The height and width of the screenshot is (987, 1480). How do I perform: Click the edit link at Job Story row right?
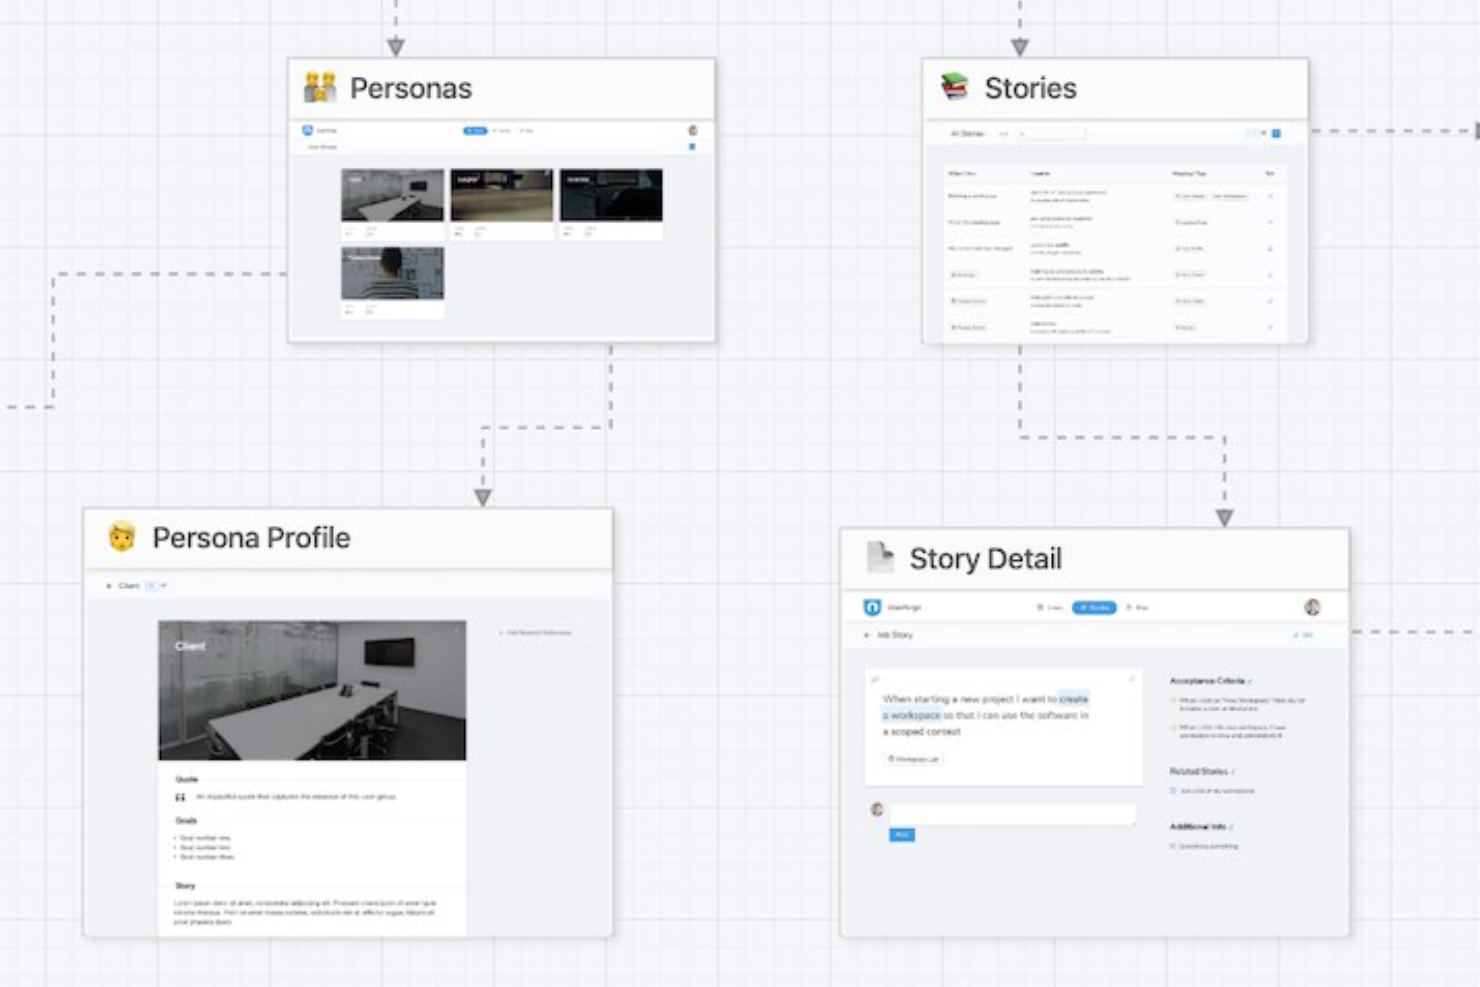point(1304,635)
